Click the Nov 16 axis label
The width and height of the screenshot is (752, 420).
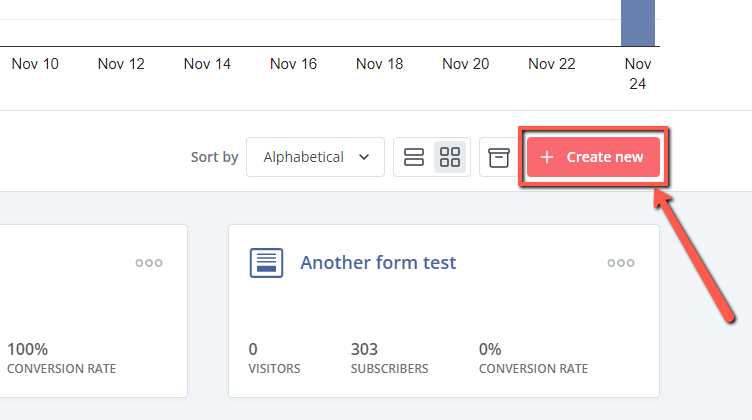tap(294, 64)
